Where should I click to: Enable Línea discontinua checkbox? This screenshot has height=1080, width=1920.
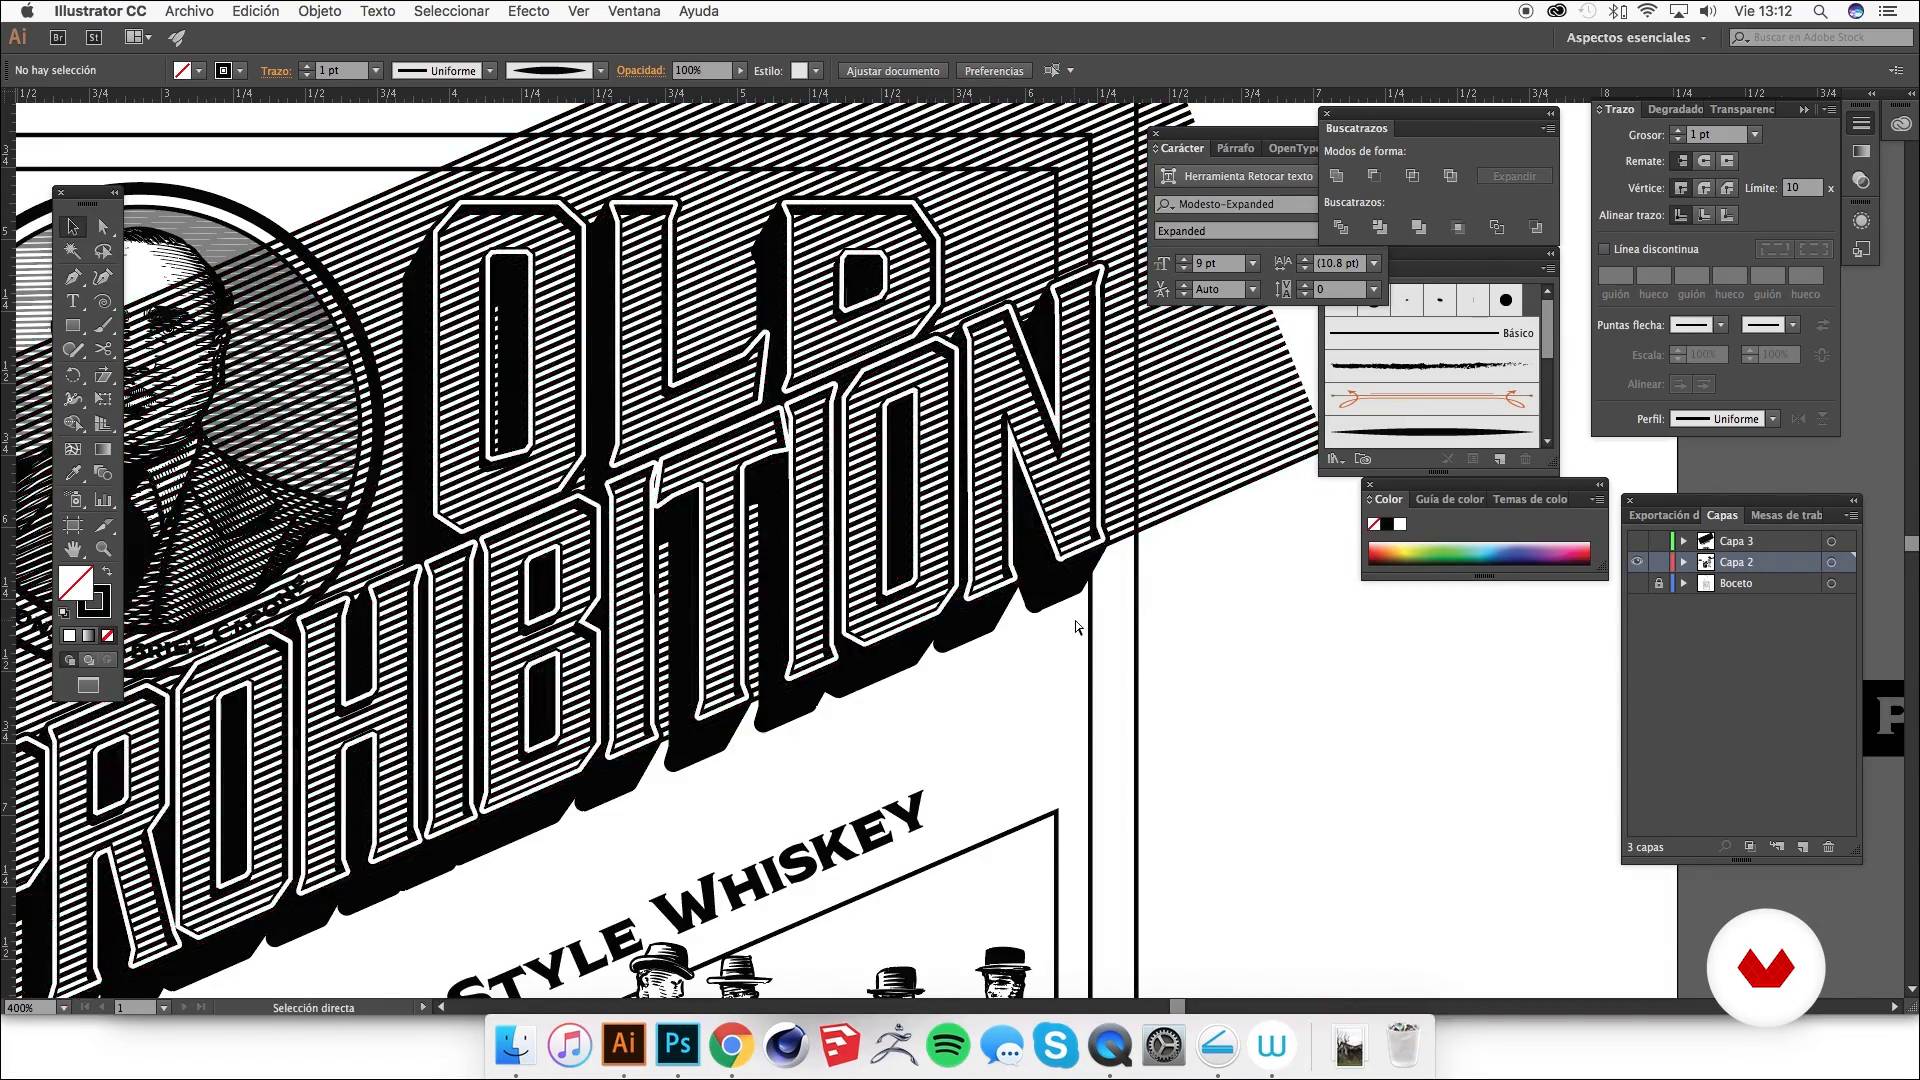(1604, 249)
